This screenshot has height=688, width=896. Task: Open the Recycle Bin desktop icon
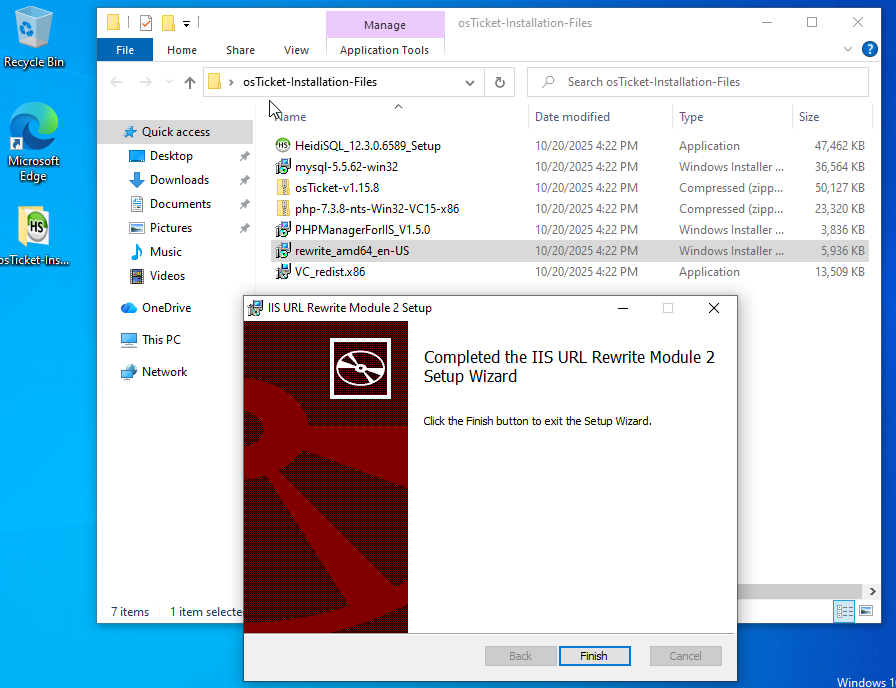(33, 37)
